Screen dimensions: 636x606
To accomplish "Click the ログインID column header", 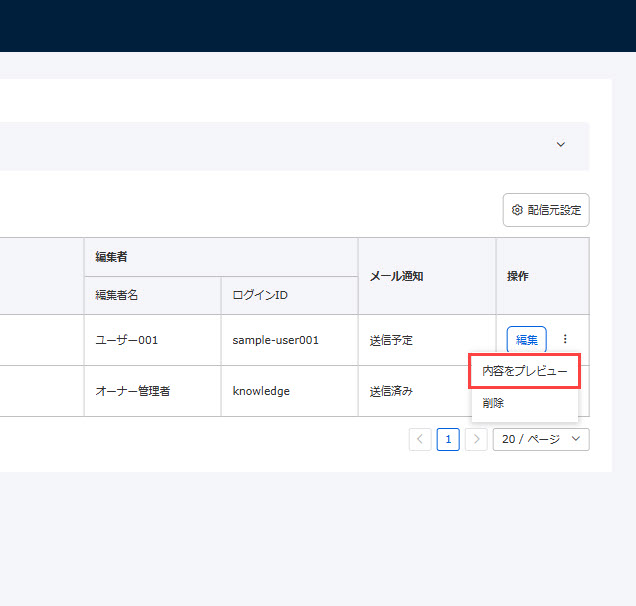I will [x=259, y=296].
